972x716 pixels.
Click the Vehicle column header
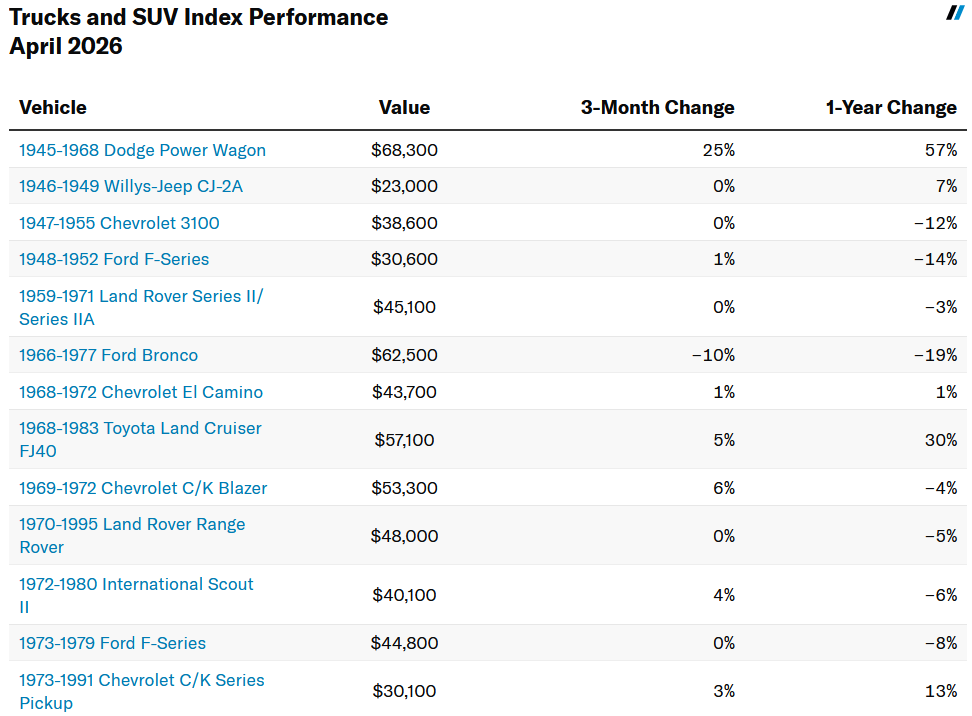(53, 107)
